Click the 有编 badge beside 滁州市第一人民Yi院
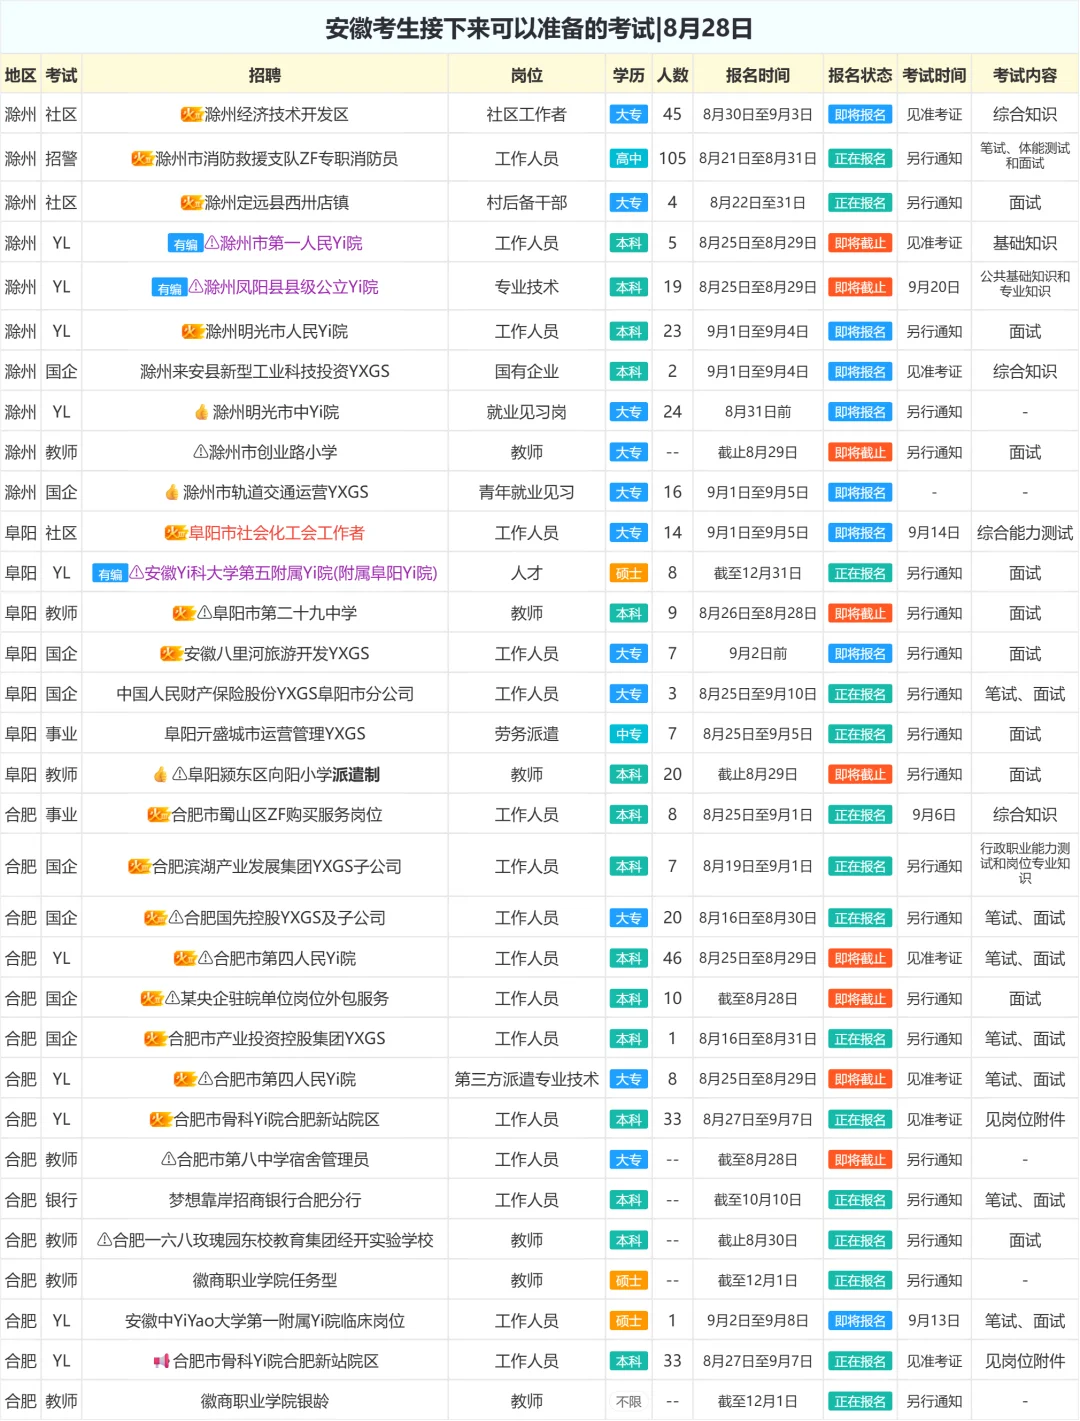Image resolution: width=1080 pixels, height=1421 pixels. tap(185, 244)
